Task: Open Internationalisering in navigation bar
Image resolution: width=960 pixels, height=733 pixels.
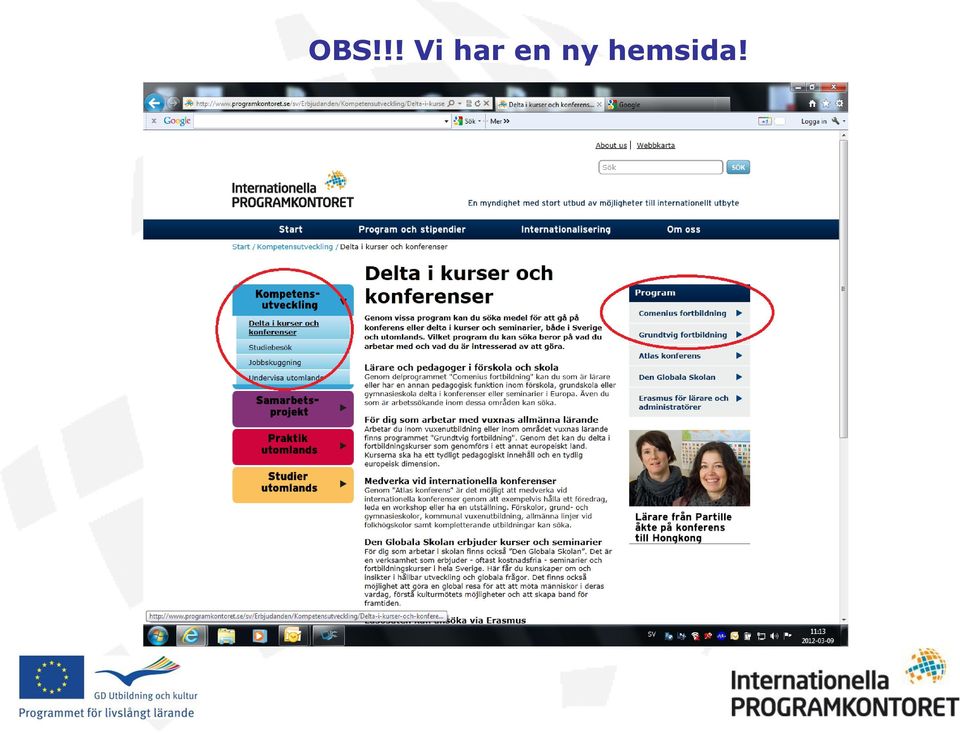Action: [566, 230]
